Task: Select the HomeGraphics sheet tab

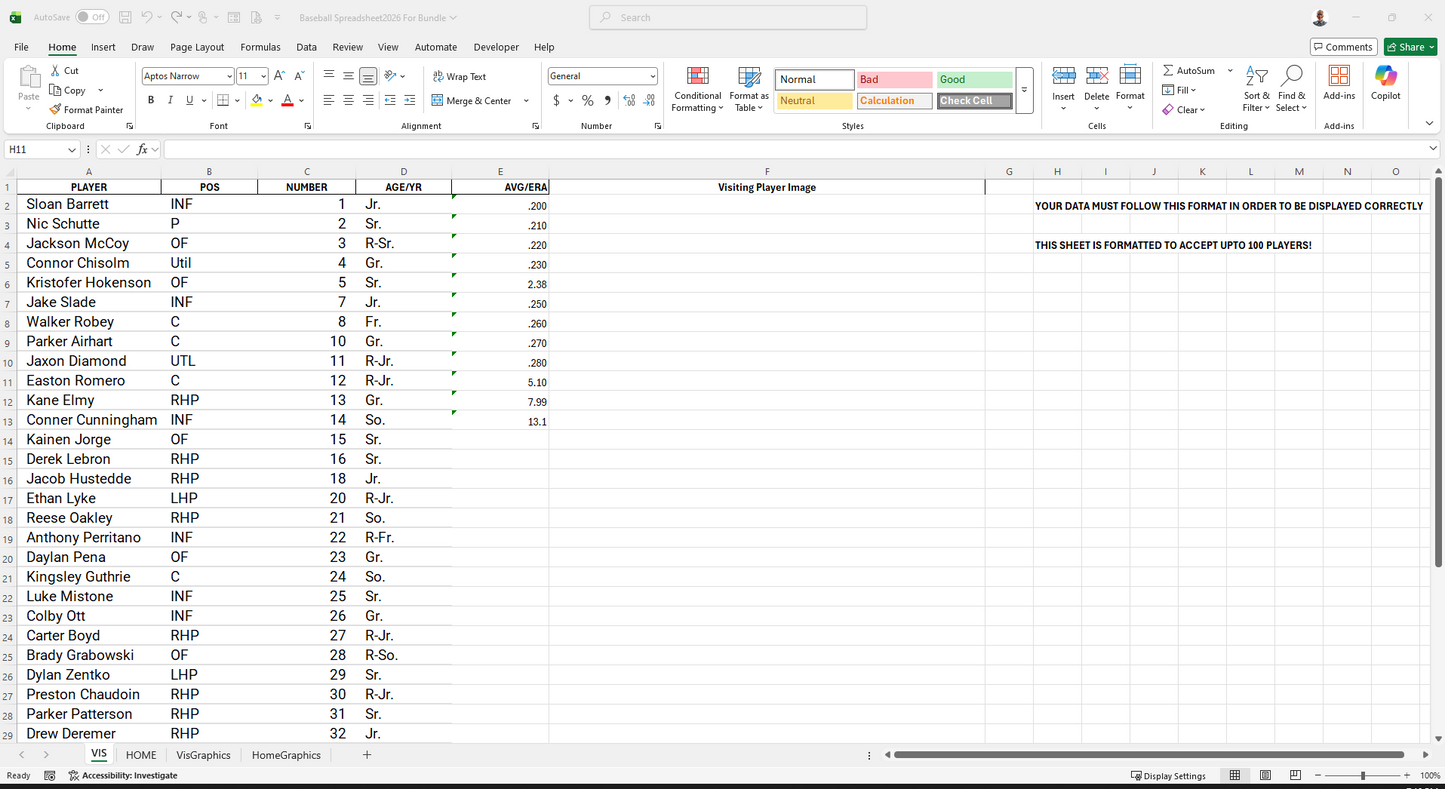Action: [x=286, y=755]
